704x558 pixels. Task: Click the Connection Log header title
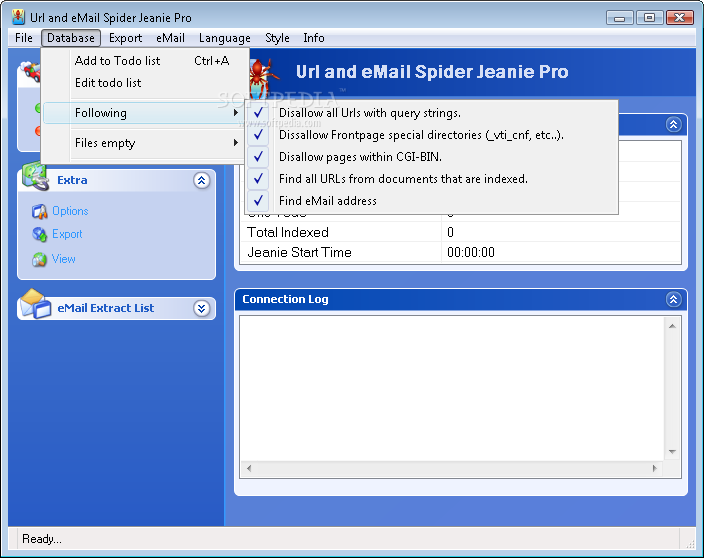[285, 299]
